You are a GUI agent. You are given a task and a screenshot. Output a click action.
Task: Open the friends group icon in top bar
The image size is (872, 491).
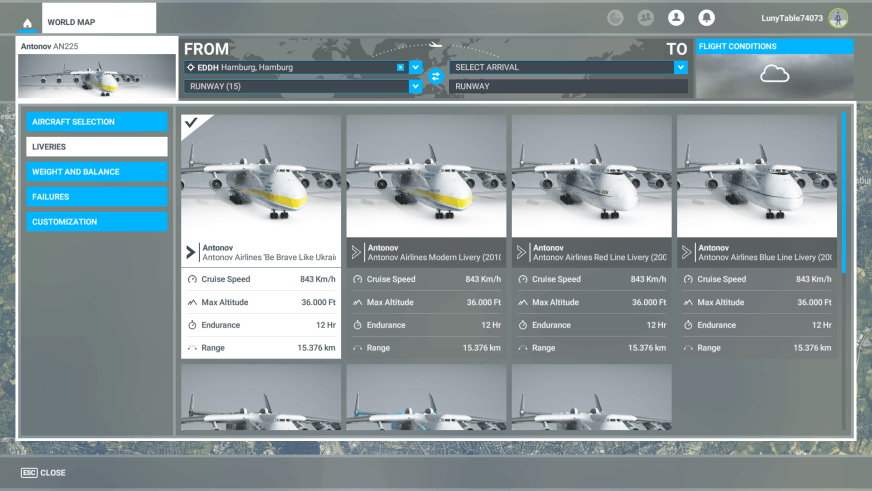646,18
